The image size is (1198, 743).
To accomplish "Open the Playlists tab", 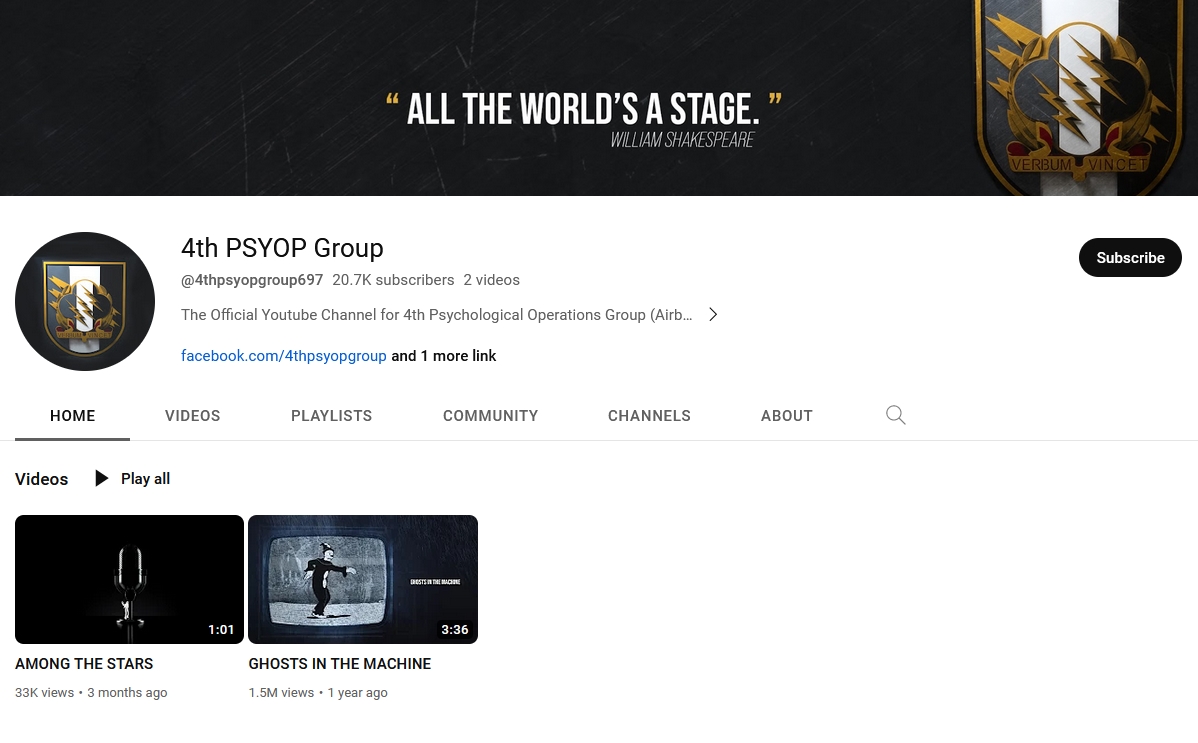I will coord(332,416).
